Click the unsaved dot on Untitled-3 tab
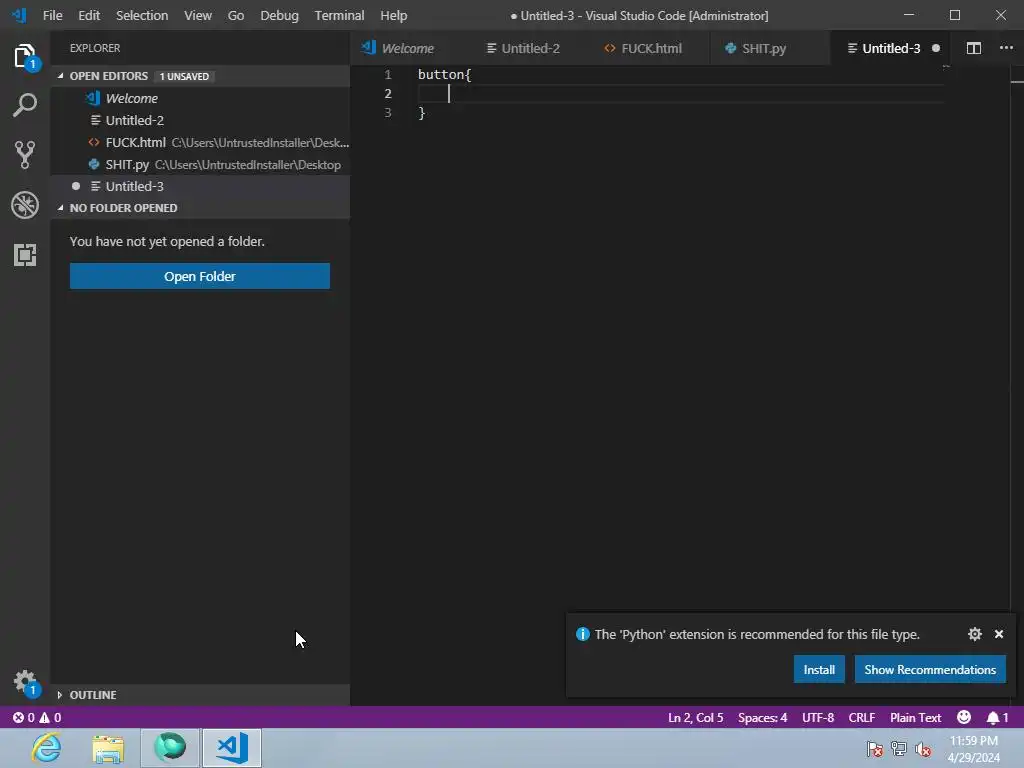Image resolution: width=1024 pixels, height=768 pixels. point(936,48)
